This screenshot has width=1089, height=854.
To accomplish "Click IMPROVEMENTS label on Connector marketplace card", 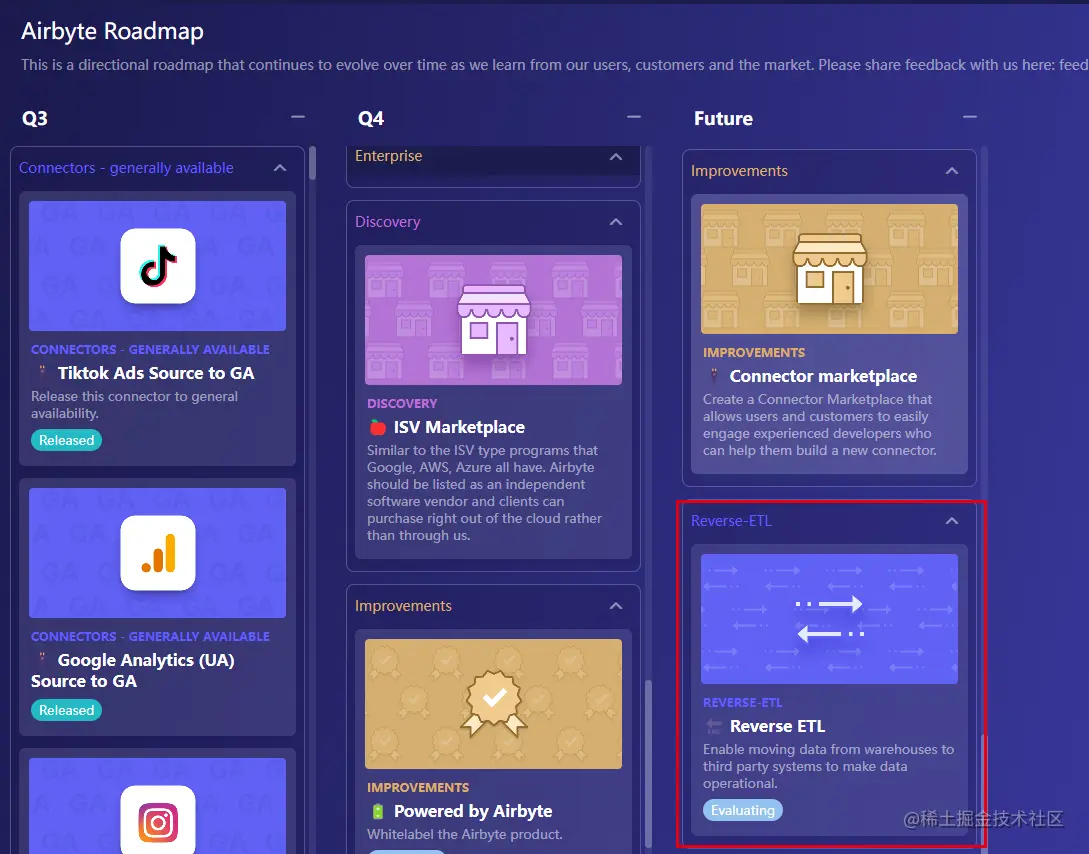I will coord(754,353).
